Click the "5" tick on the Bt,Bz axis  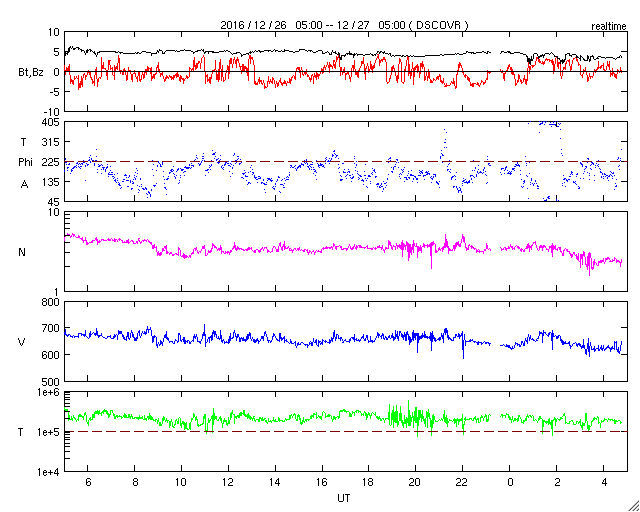coord(58,52)
